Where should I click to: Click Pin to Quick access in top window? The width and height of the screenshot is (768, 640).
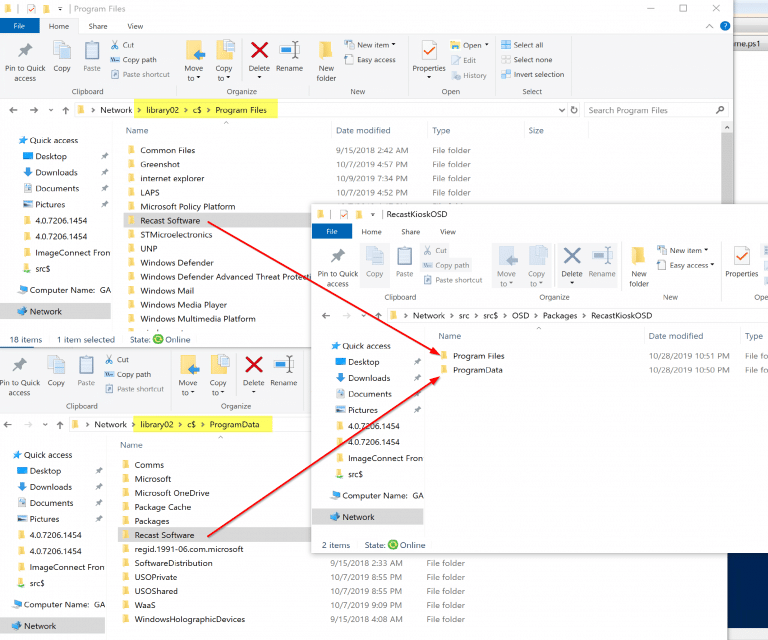point(25,60)
